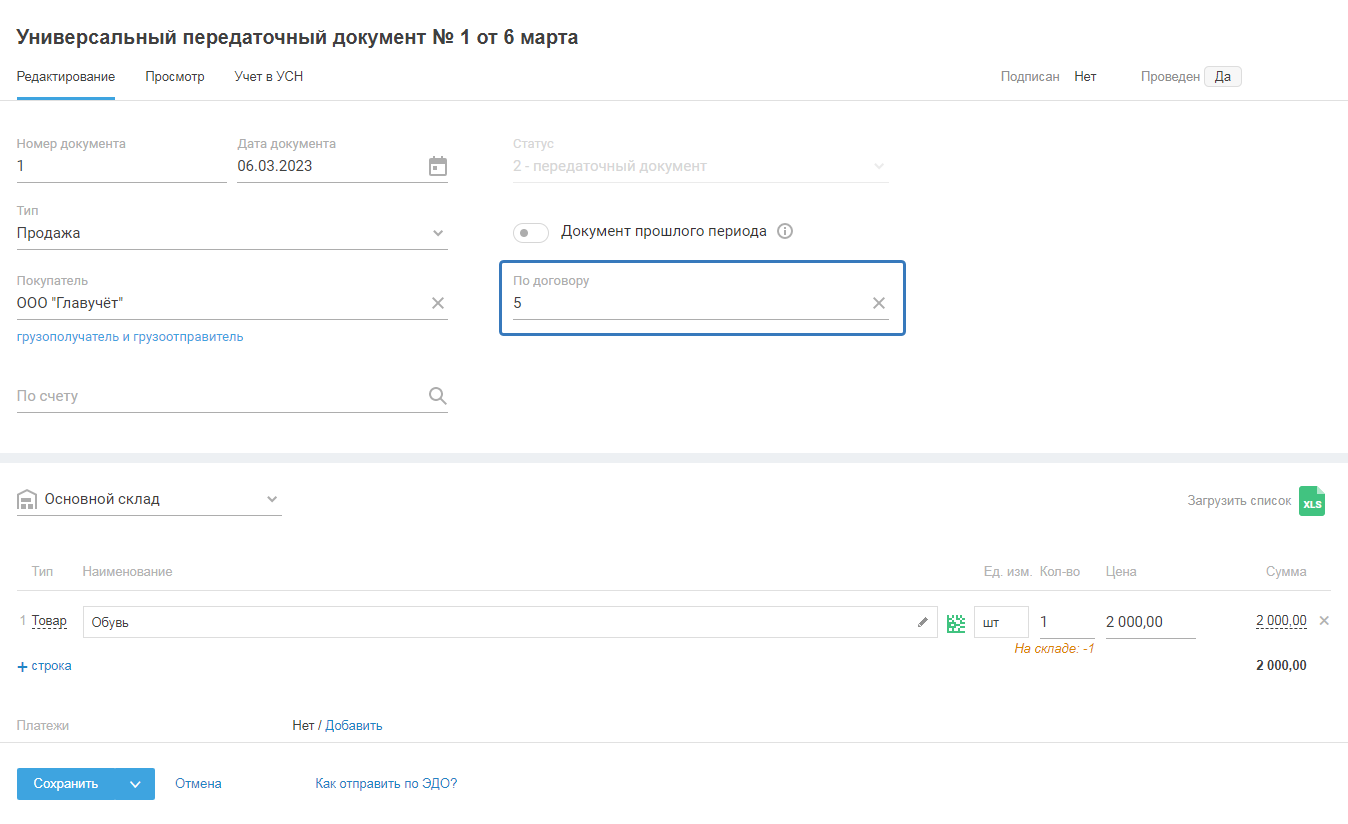Image resolution: width=1348 pixels, height=824 pixels.
Task: Clear the По договору contract field
Action: (879, 303)
